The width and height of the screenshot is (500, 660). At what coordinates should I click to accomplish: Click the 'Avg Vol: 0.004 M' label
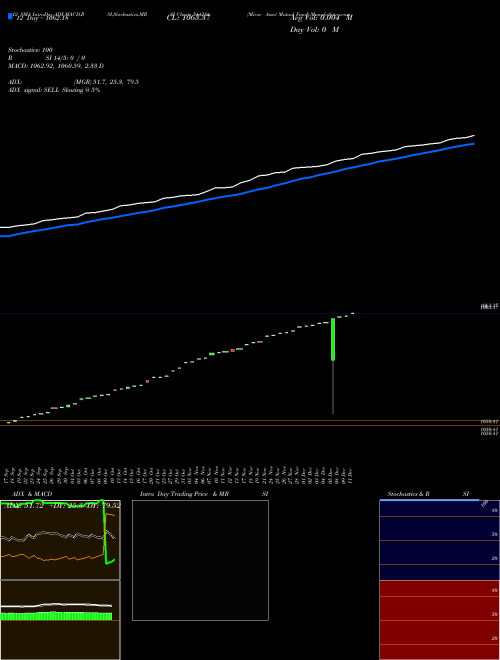321,18
